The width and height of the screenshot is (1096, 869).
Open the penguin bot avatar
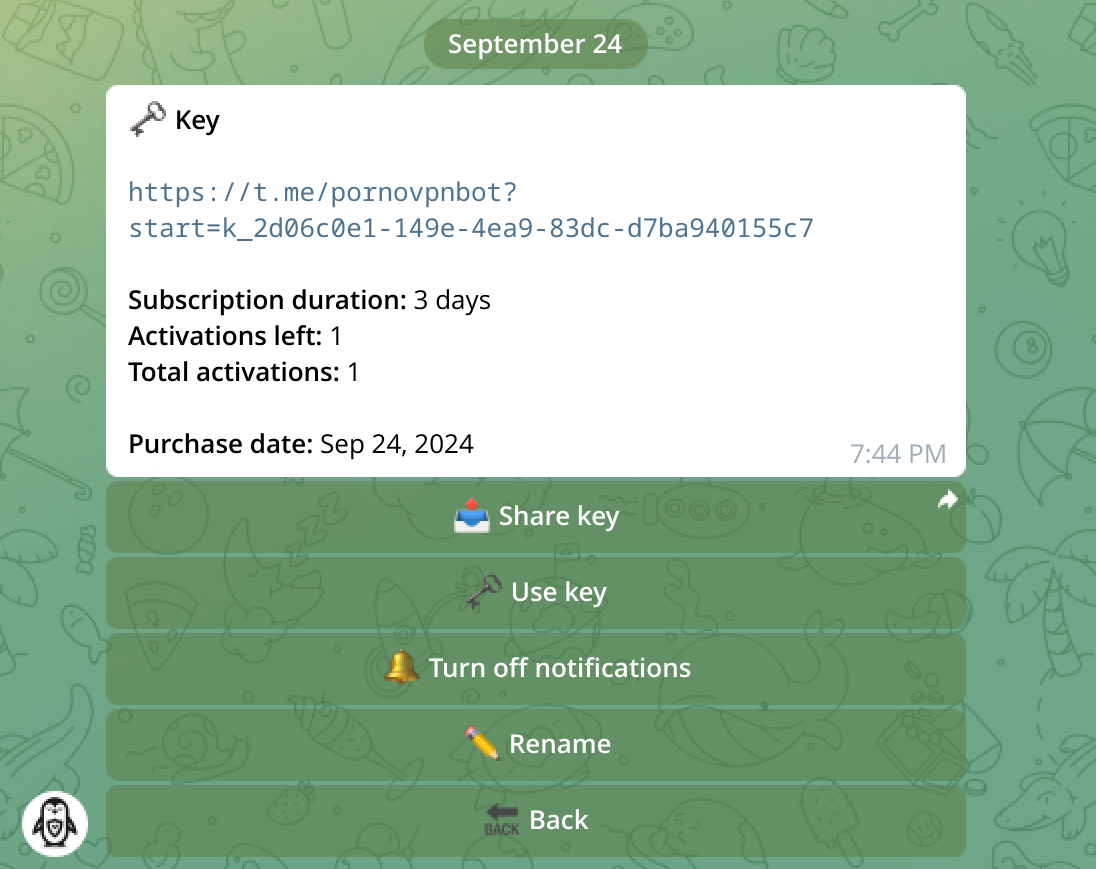click(55, 824)
